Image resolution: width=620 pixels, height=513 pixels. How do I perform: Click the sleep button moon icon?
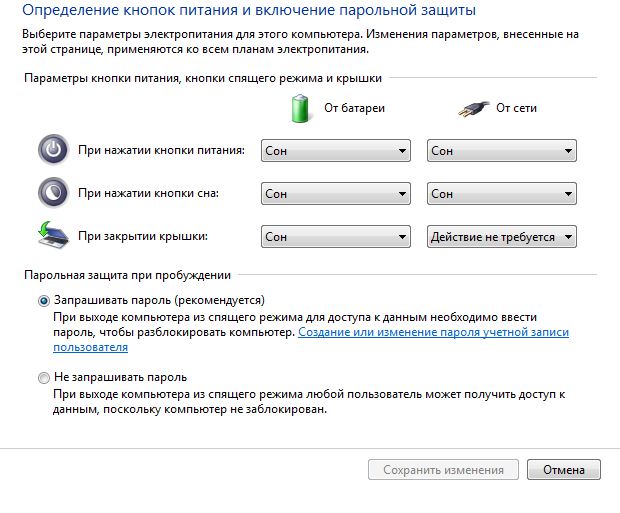pyautogui.click(x=52, y=193)
